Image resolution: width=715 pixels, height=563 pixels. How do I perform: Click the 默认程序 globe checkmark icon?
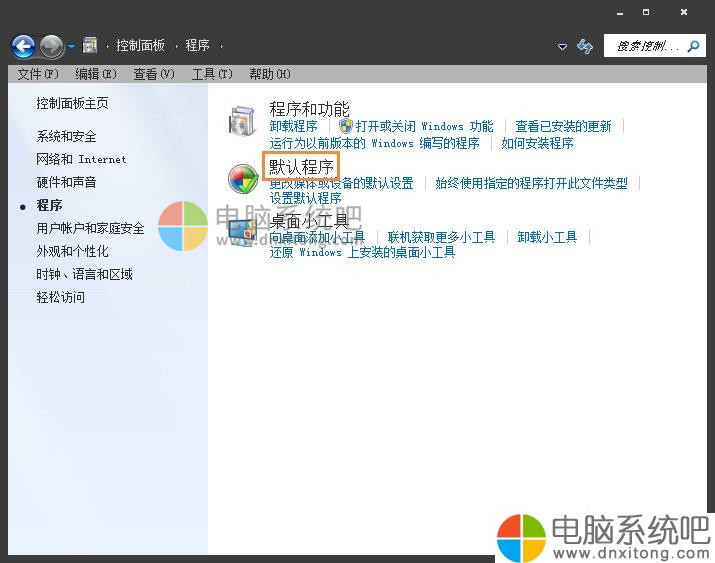(x=244, y=179)
